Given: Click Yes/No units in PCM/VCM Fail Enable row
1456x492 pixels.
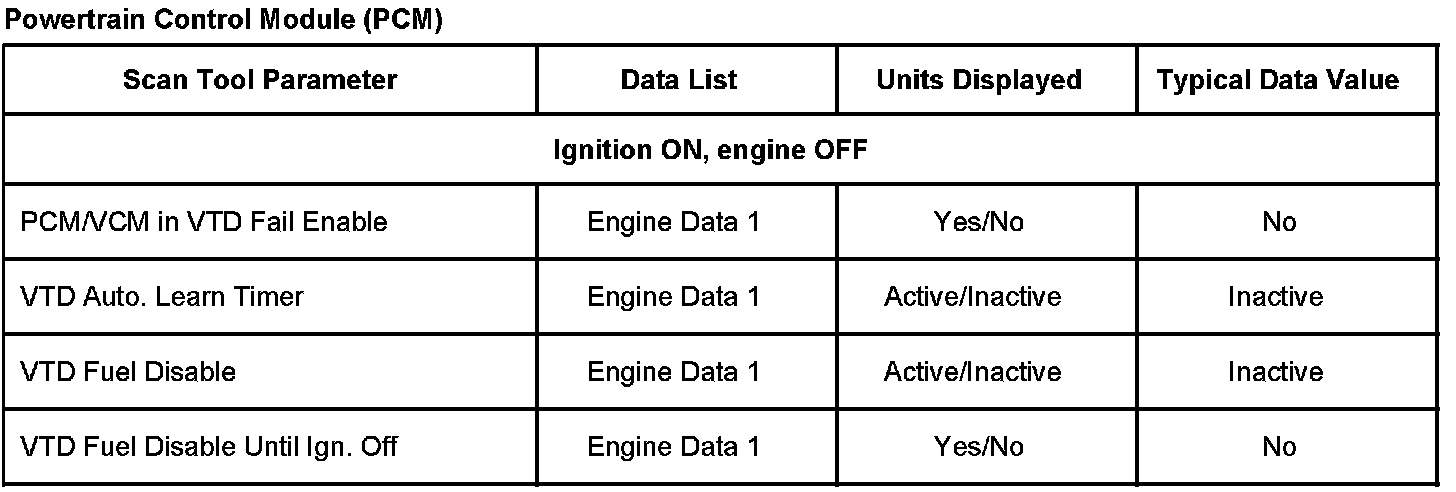Looking at the screenshot, I should click(978, 222).
